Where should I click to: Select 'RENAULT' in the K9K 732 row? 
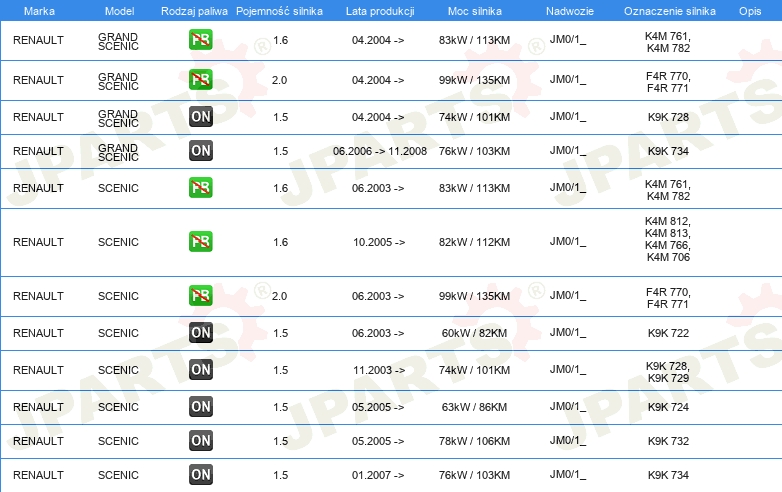coord(38,441)
